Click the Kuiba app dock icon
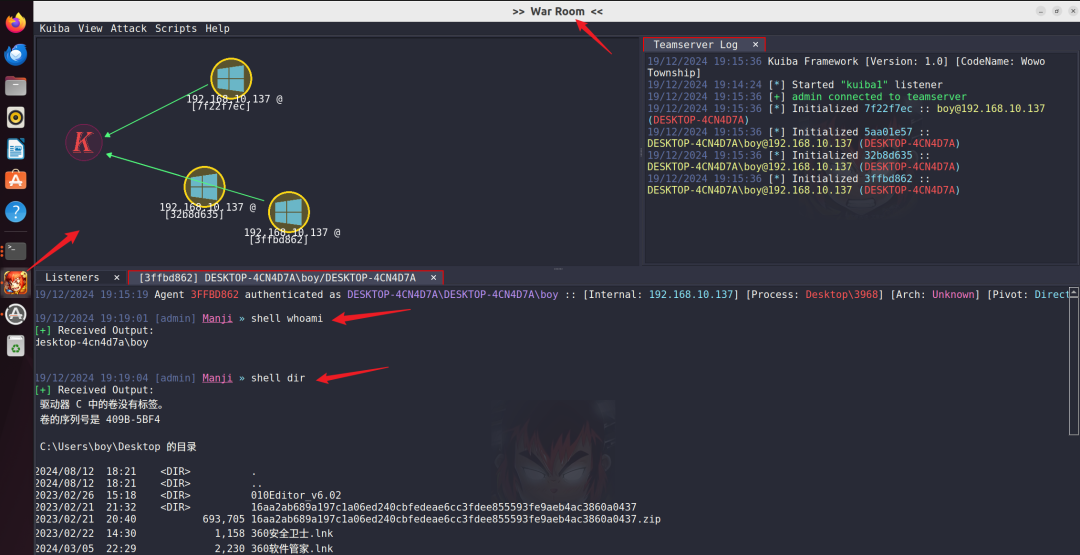The image size is (1080, 555). coord(16,282)
